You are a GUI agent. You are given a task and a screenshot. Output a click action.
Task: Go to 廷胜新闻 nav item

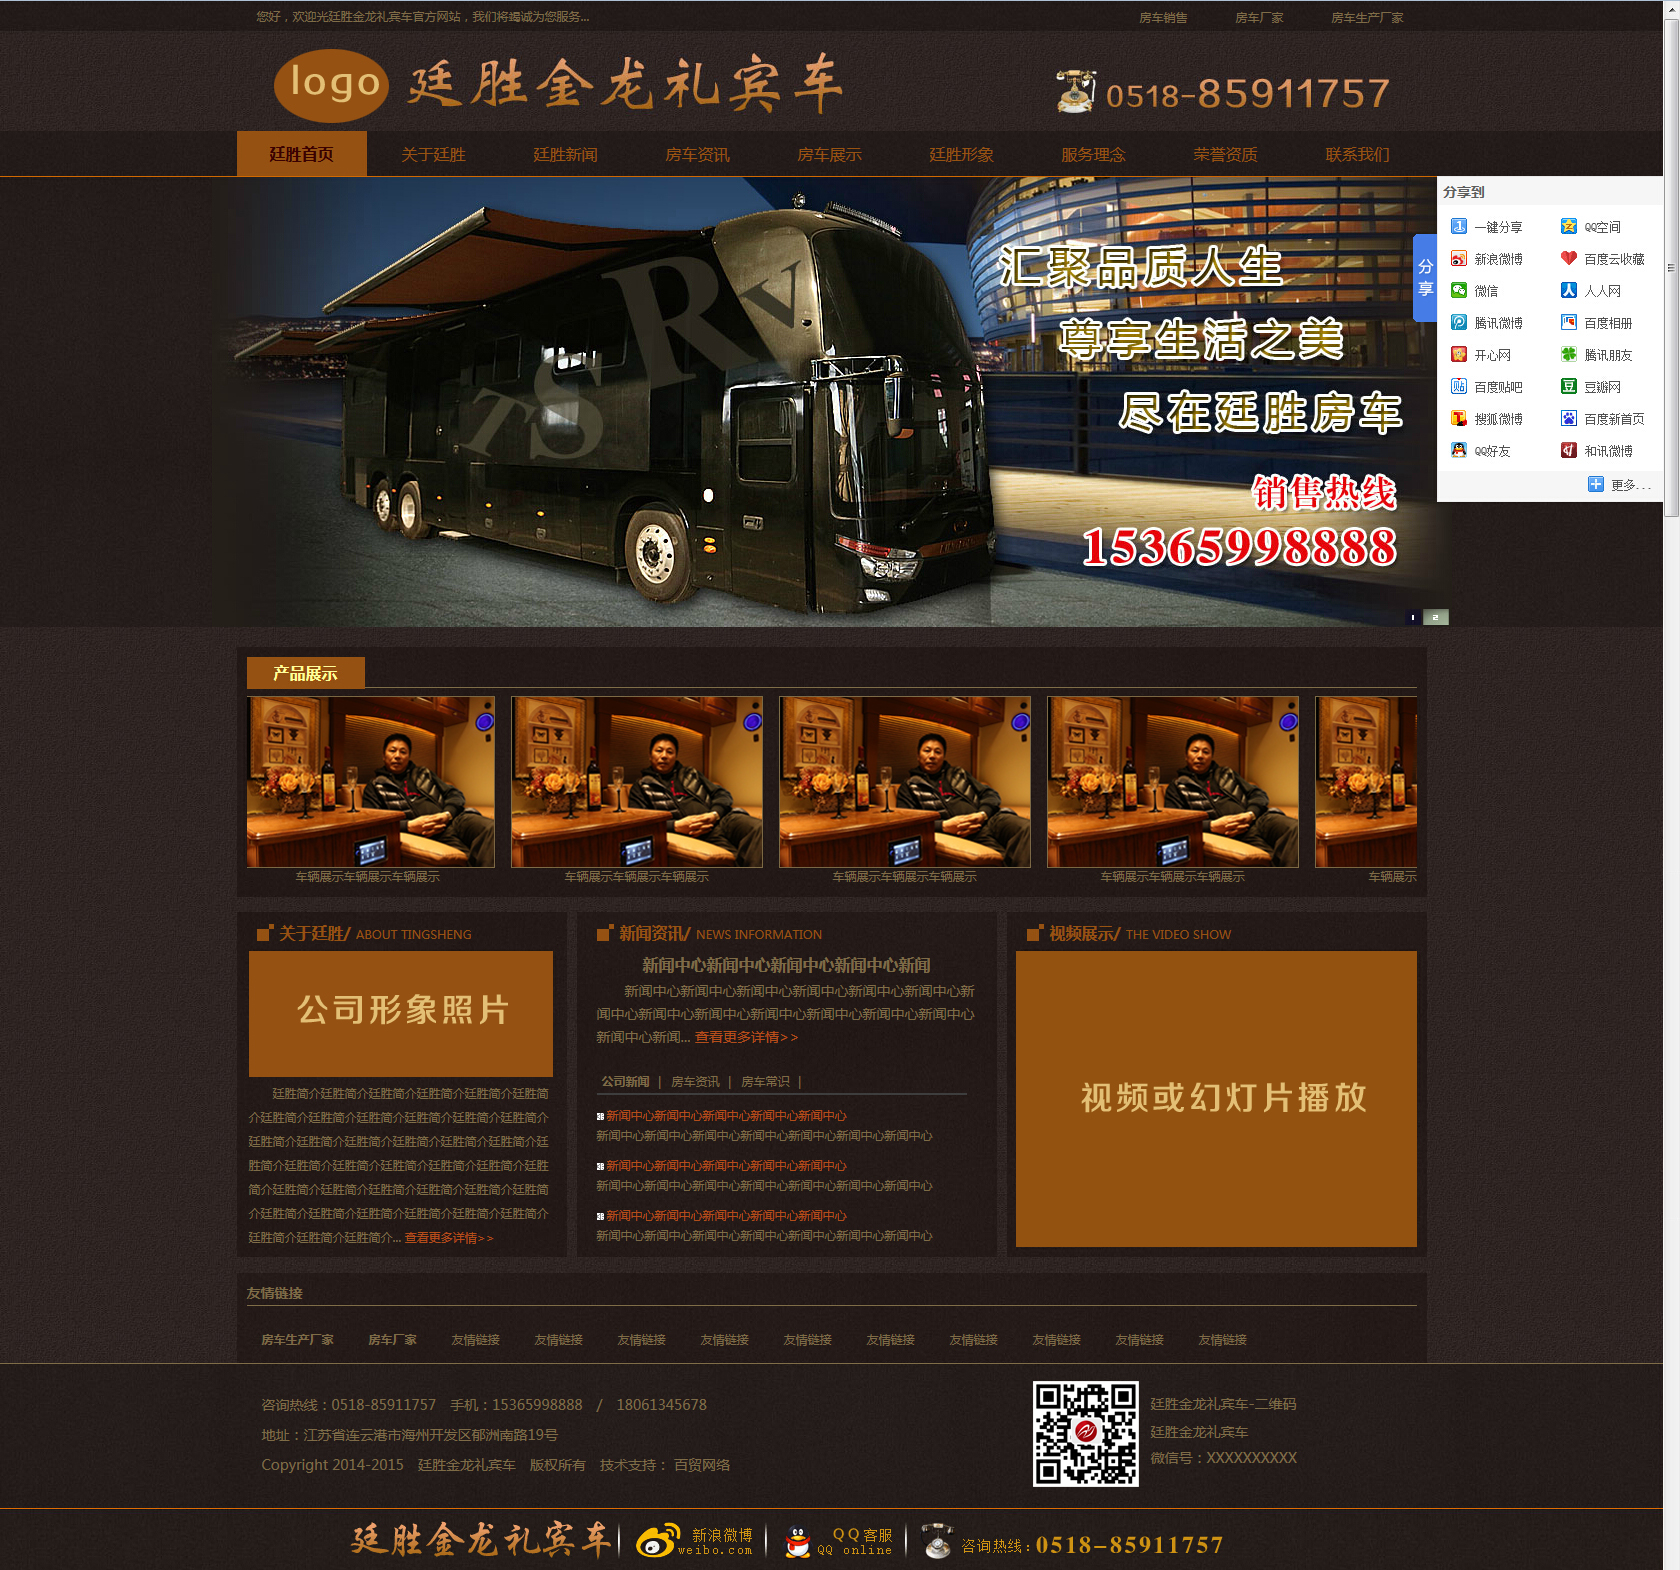click(x=565, y=154)
